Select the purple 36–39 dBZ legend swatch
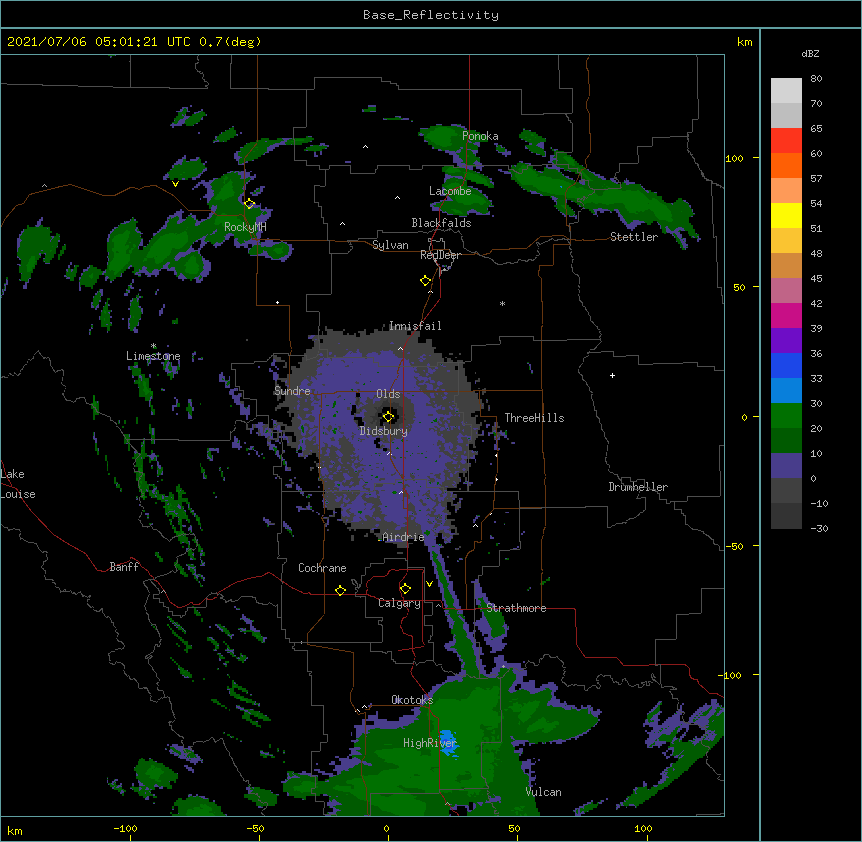 click(x=786, y=341)
